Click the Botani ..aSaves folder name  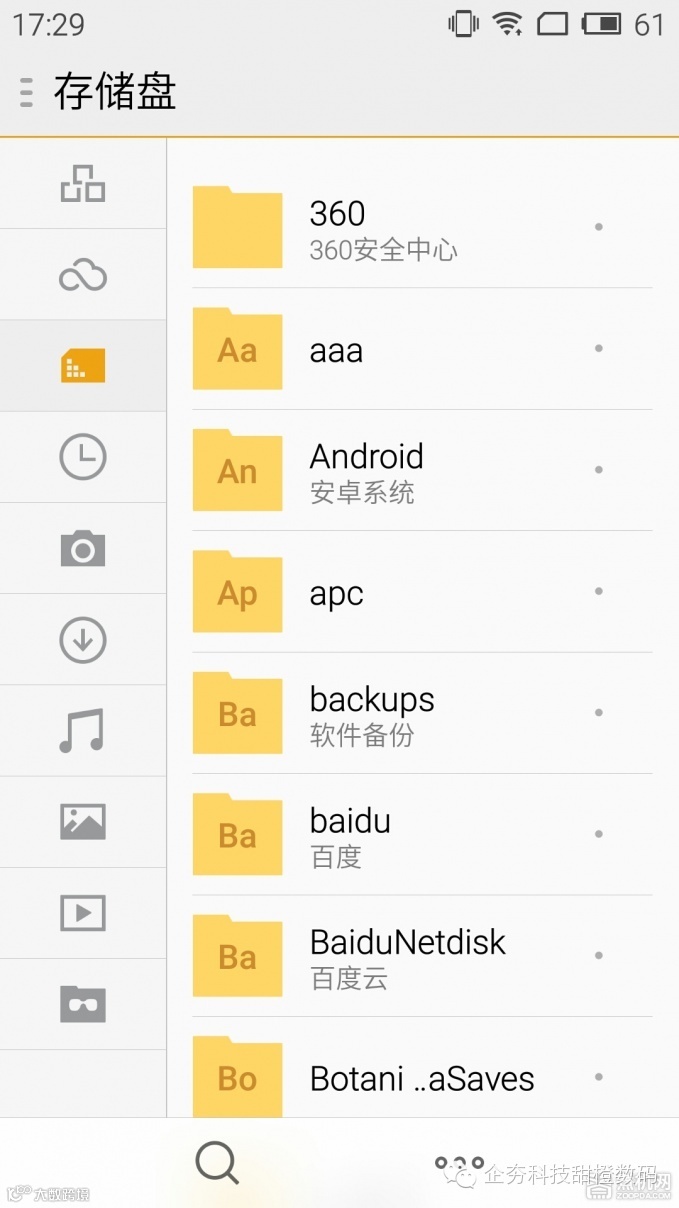pos(422,1079)
